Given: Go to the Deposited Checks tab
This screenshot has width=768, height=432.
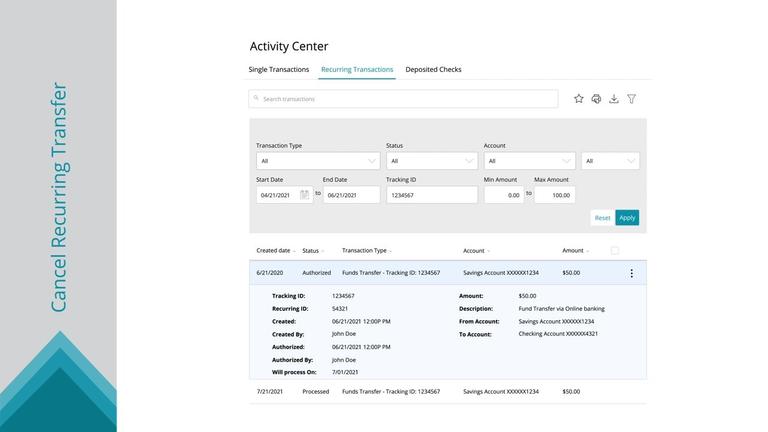Looking at the screenshot, I should click(x=433, y=70).
